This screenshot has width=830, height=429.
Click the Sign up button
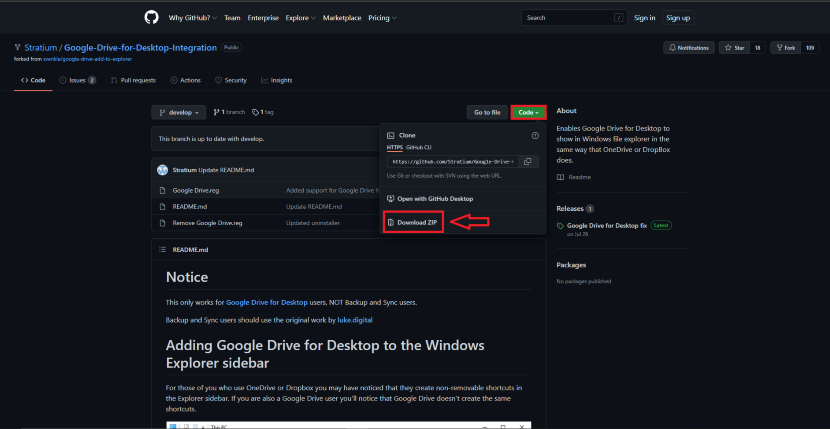pos(678,17)
